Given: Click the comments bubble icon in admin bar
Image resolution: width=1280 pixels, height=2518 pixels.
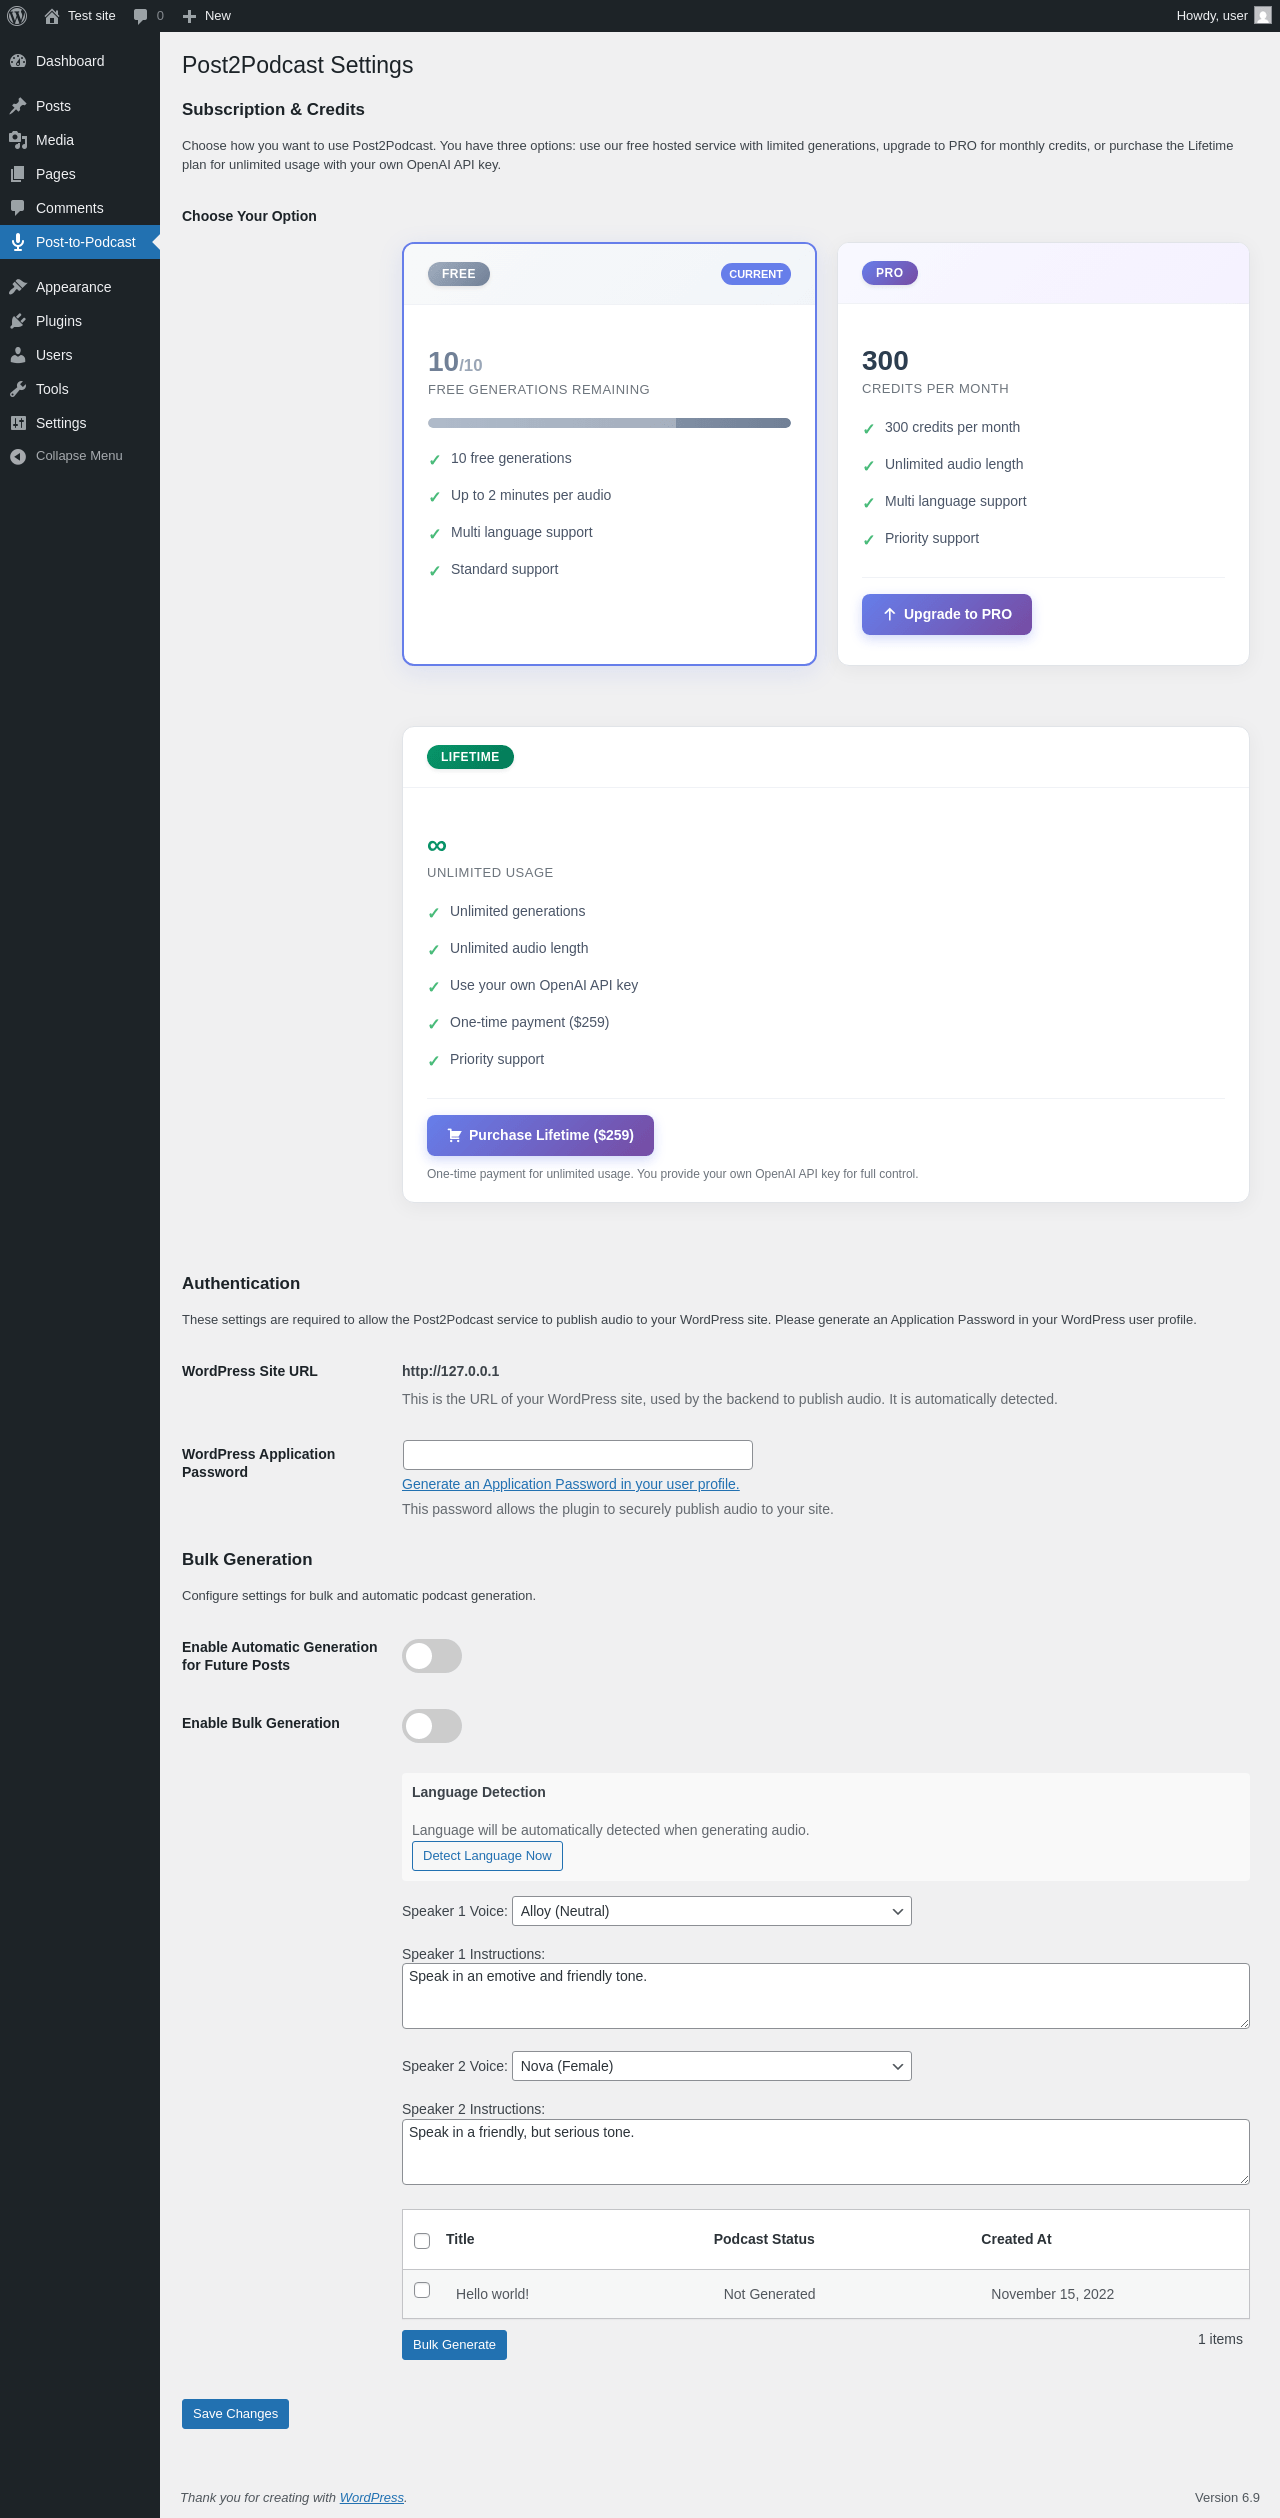Looking at the screenshot, I should [140, 16].
